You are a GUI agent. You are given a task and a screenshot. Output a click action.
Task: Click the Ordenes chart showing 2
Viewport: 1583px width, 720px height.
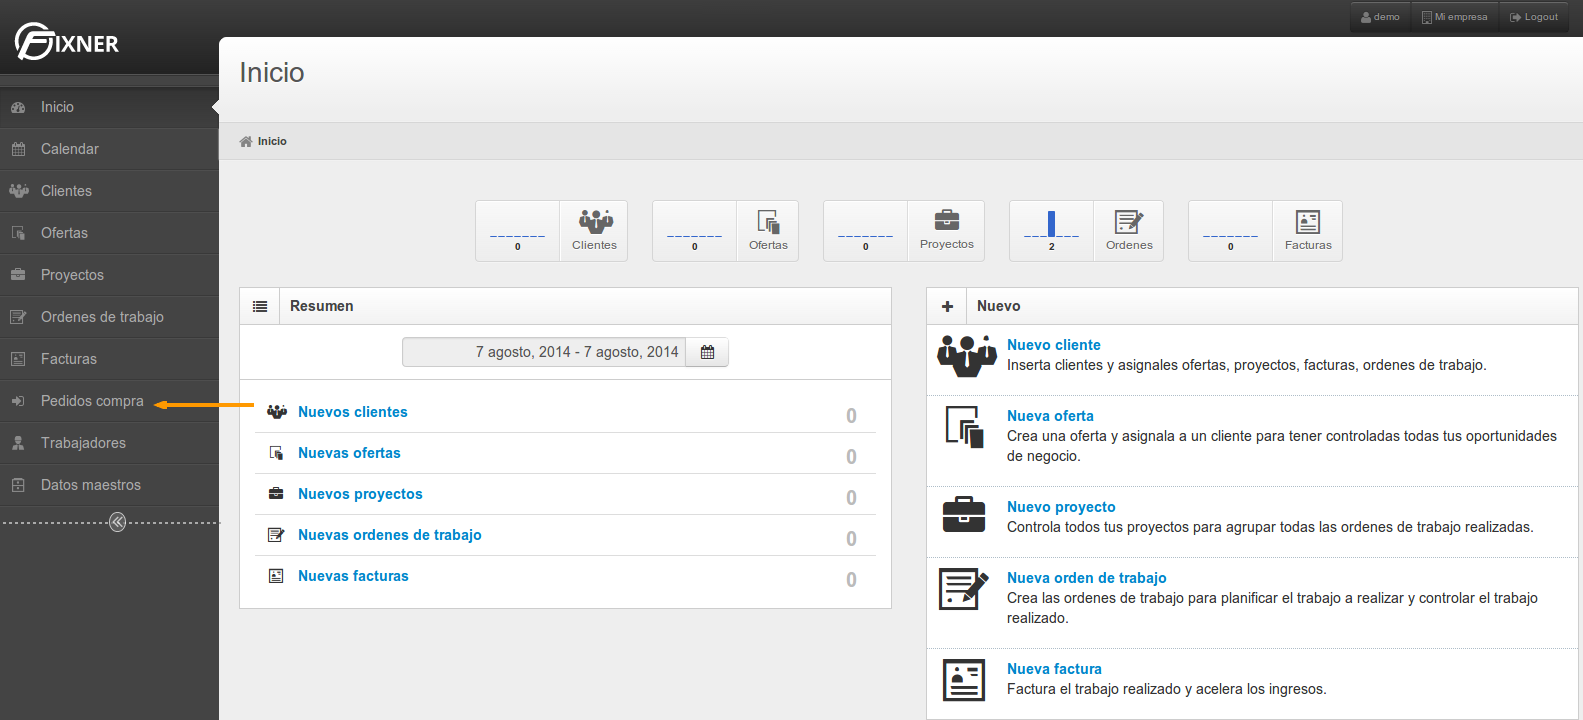[1051, 231]
